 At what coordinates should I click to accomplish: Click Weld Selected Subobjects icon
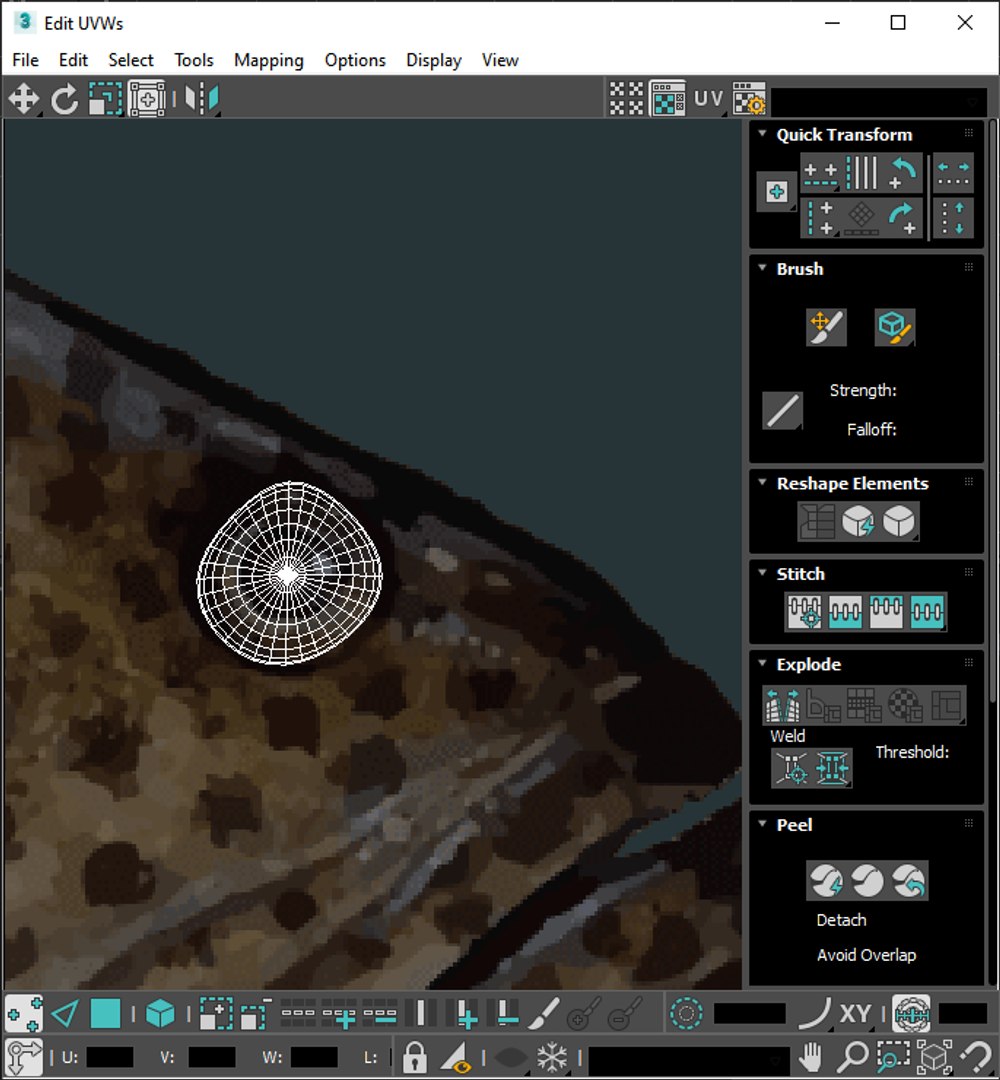[x=832, y=767]
